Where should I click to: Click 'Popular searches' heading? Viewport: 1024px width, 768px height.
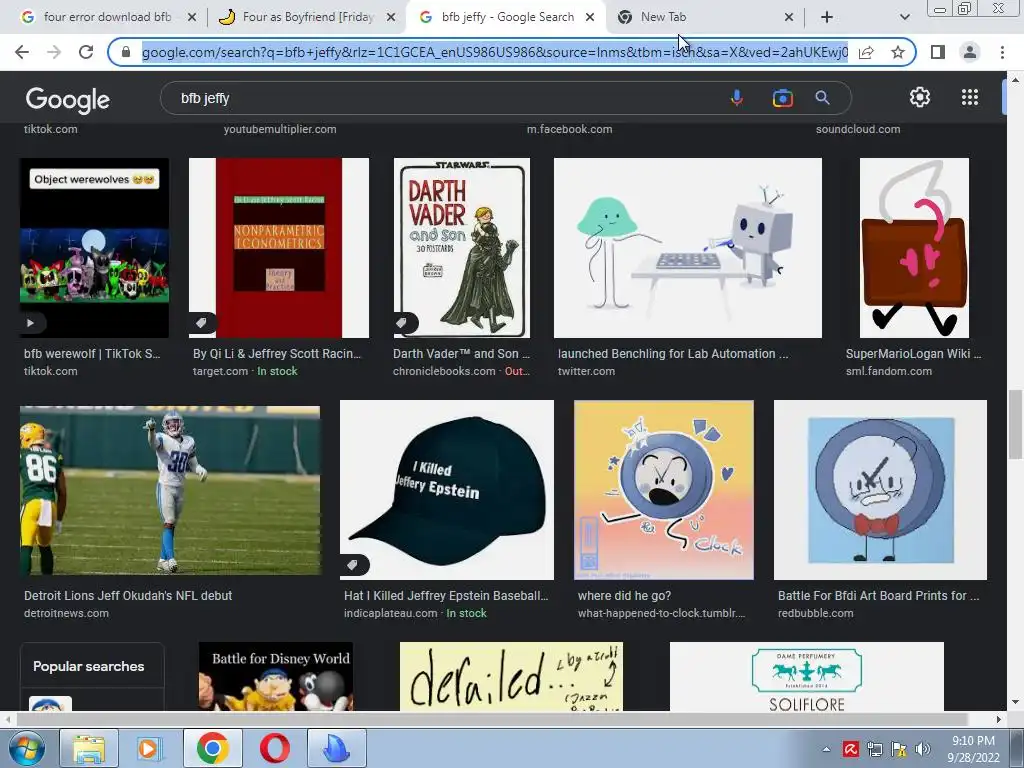tap(89, 666)
